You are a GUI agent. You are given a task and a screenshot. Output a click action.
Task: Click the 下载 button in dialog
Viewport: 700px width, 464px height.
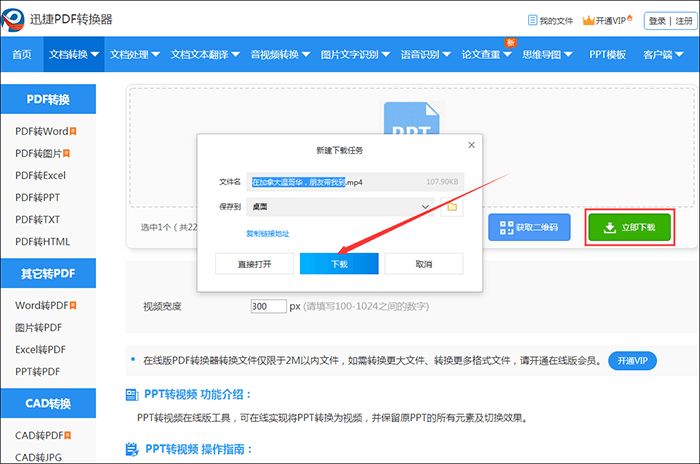pyautogui.click(x=339, y=264)
